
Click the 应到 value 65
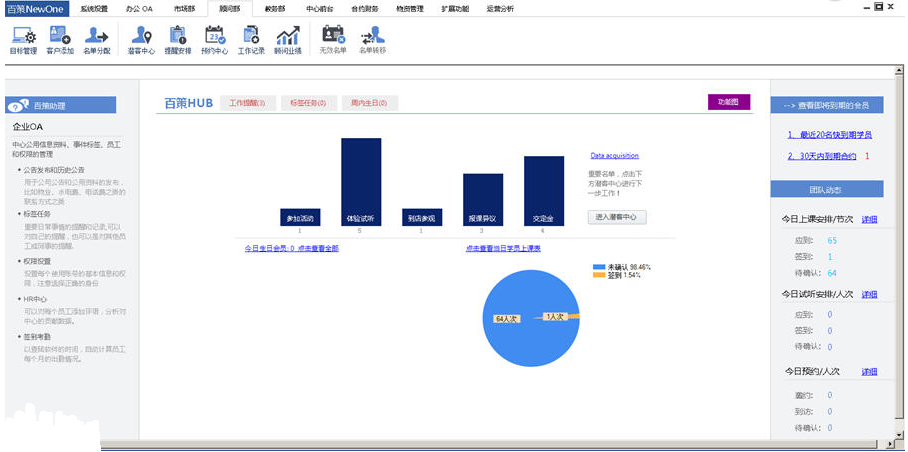tap(832, 240)
